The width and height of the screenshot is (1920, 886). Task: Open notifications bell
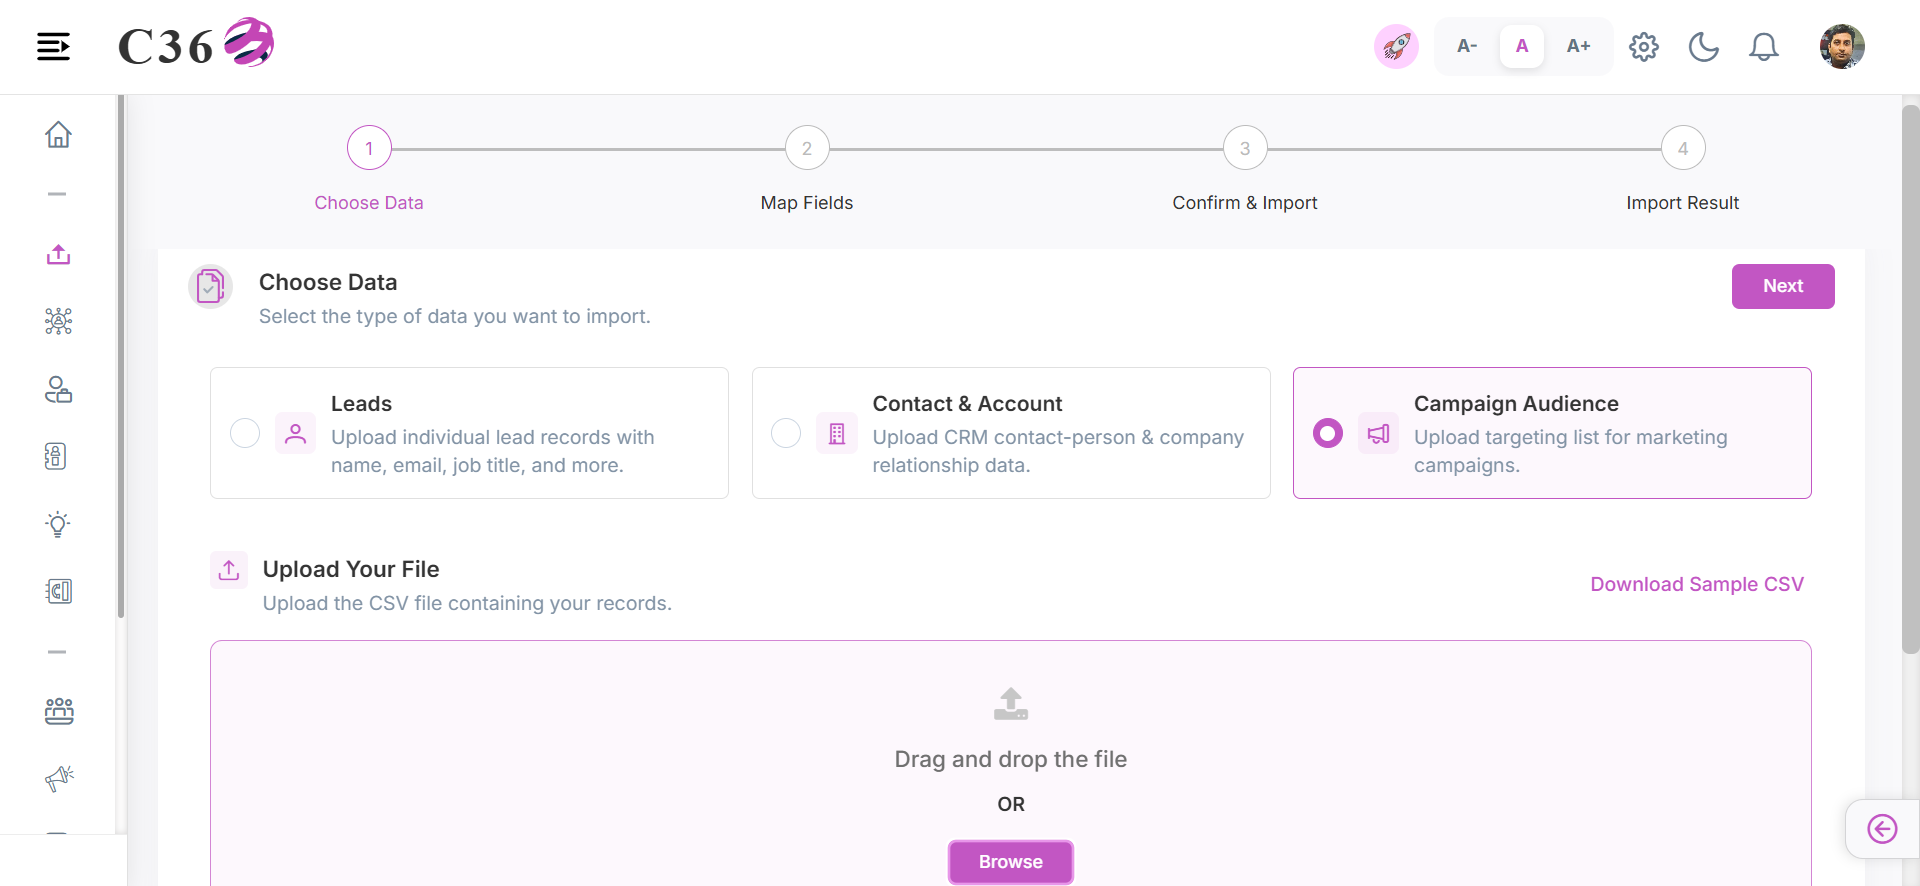pyautogui.click(x=1764, y=47)
